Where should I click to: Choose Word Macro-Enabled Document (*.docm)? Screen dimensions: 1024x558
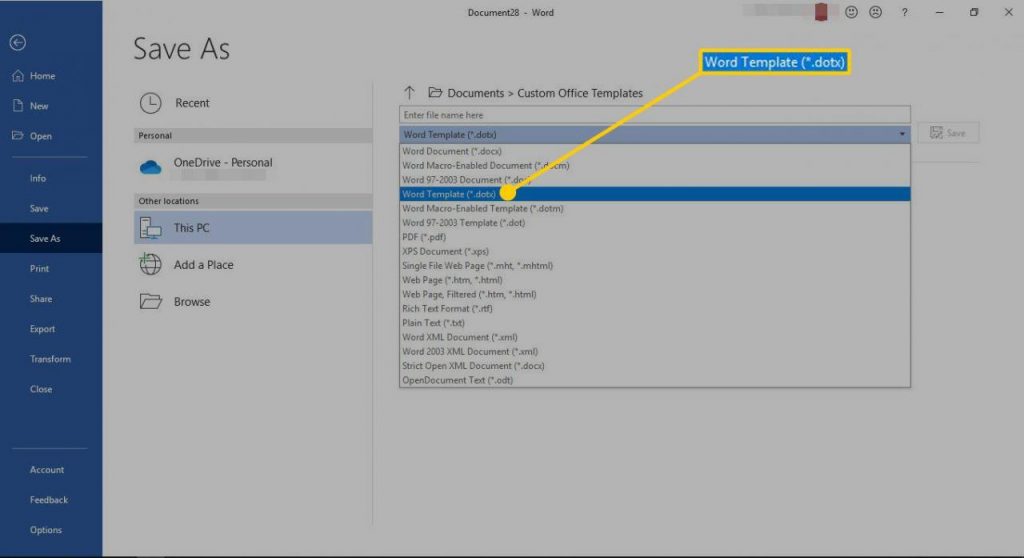[x=654, y=165]
